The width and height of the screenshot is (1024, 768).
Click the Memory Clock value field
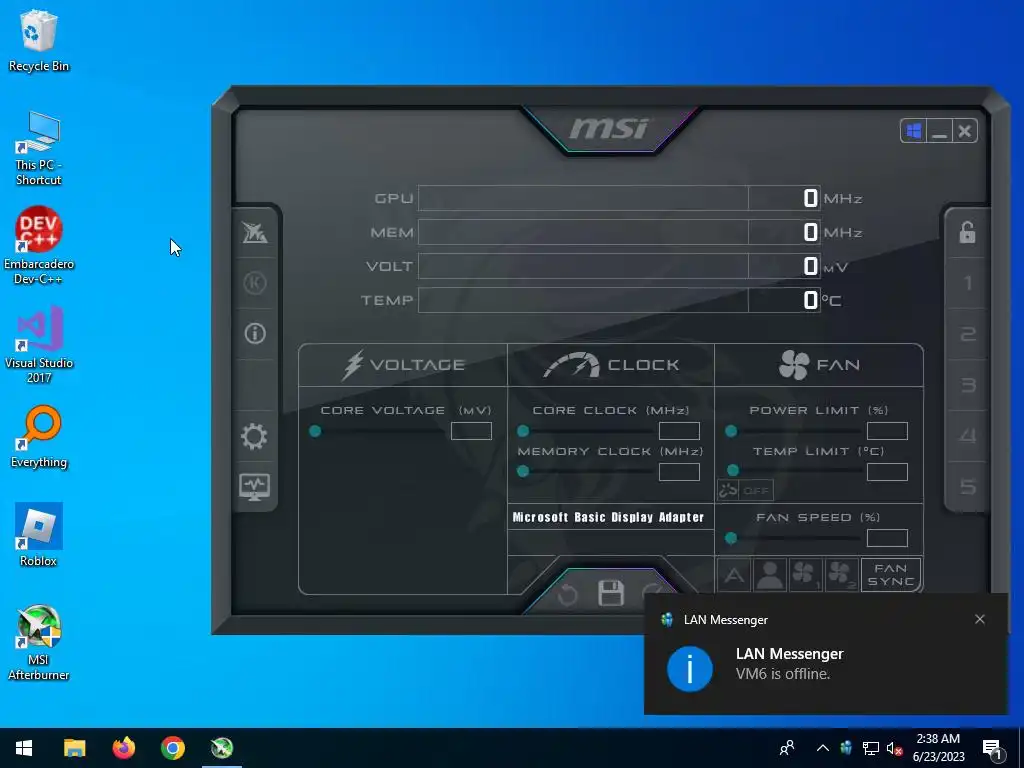point(679,472)
